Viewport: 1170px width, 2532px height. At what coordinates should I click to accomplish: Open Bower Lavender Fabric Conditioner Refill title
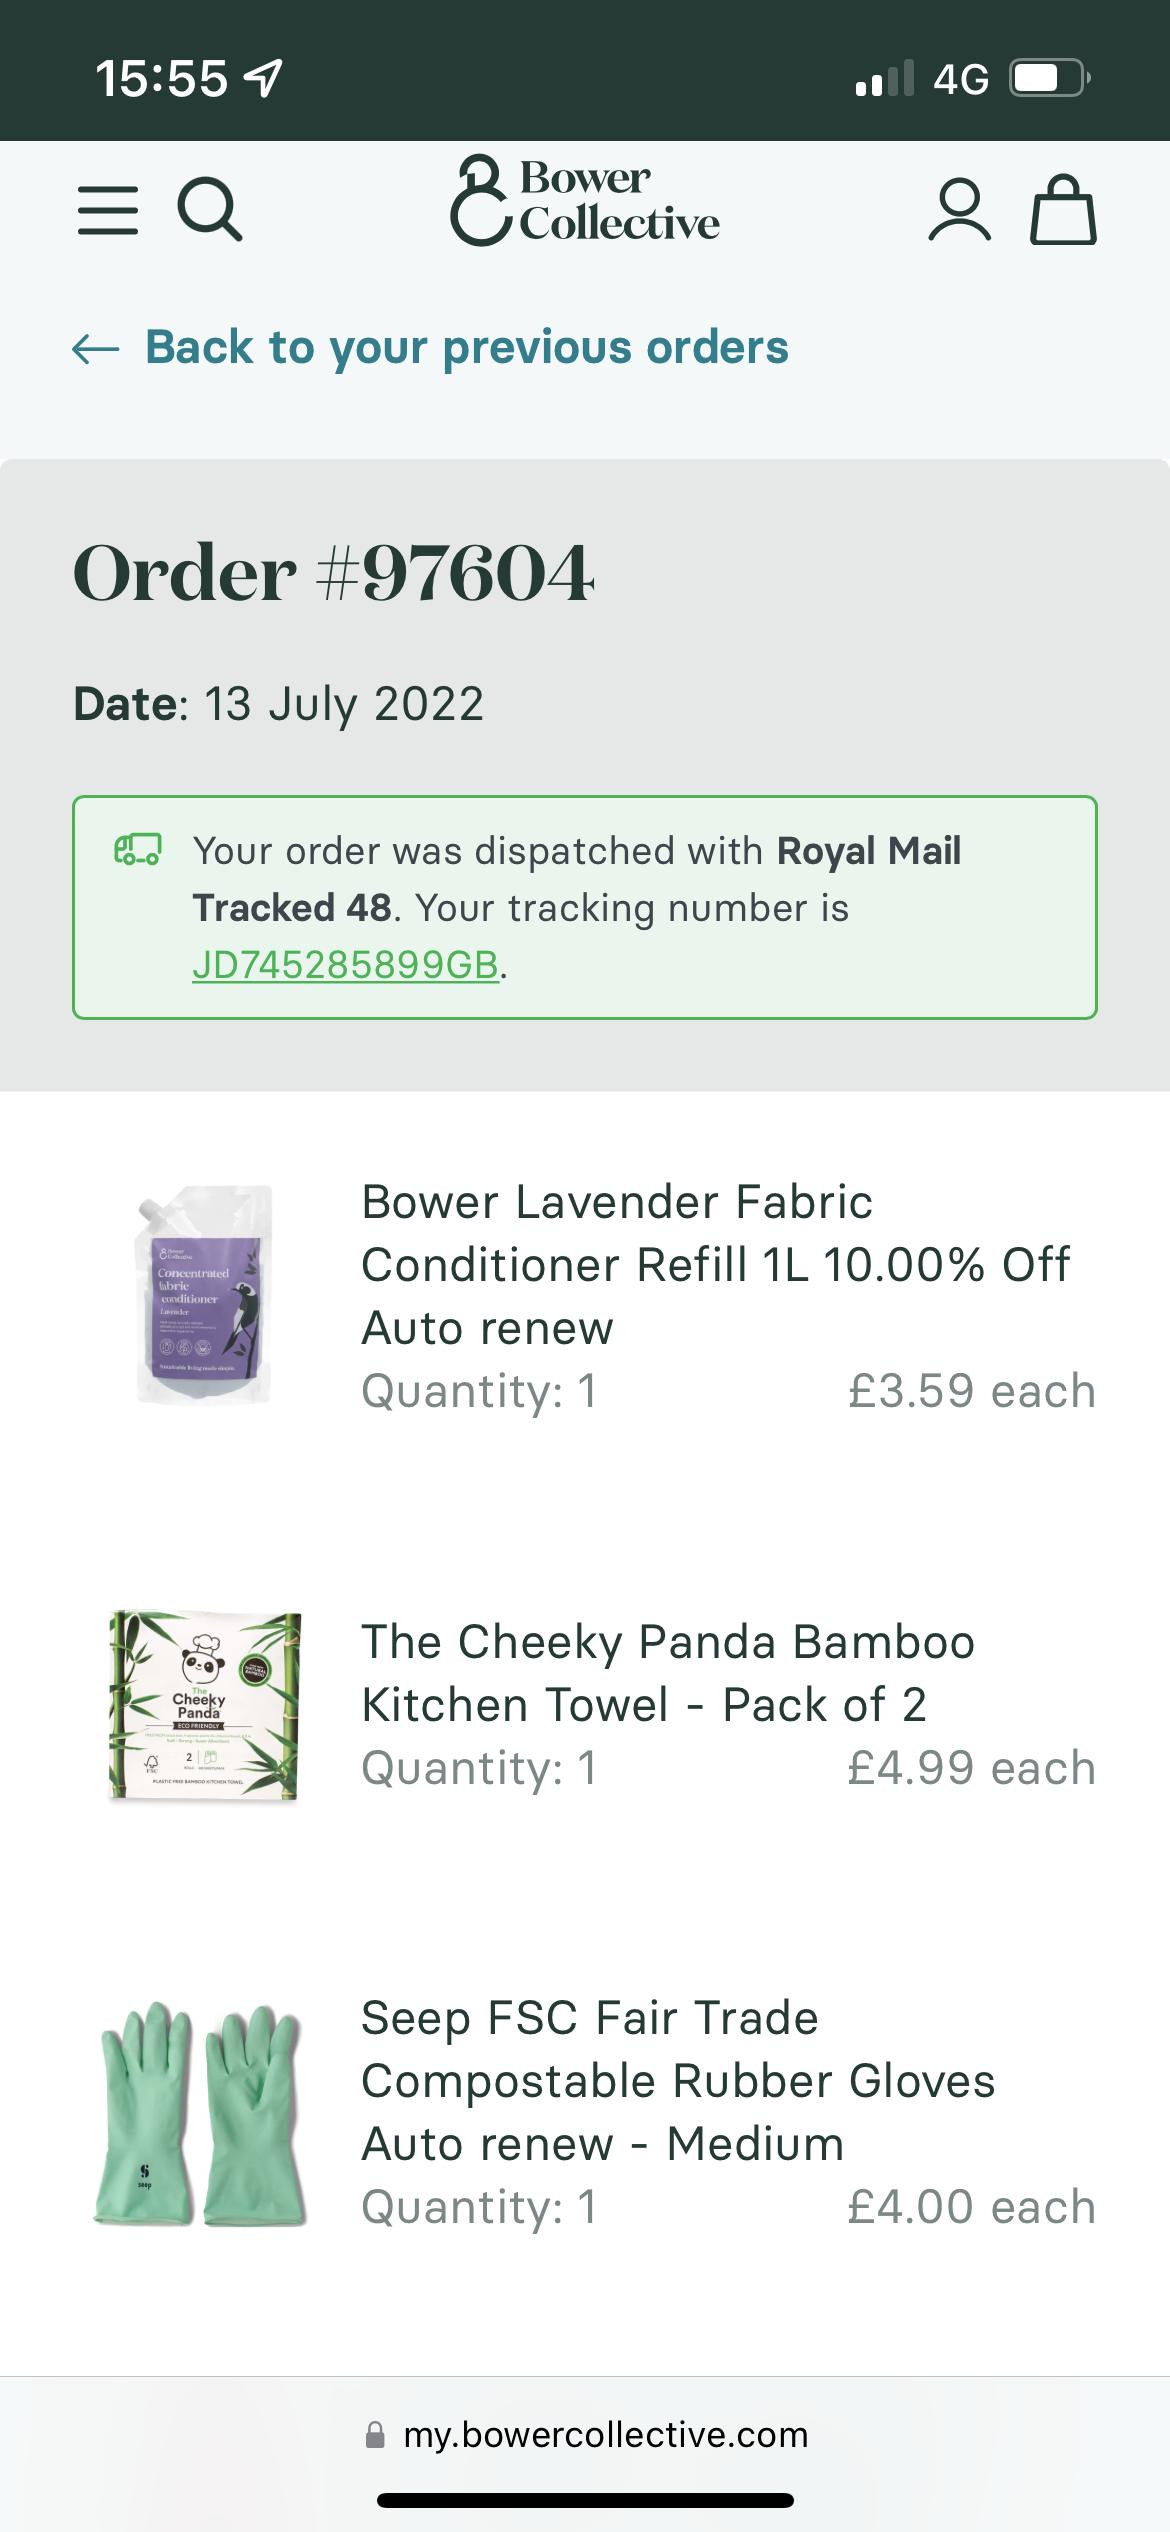pos(715,1264)
